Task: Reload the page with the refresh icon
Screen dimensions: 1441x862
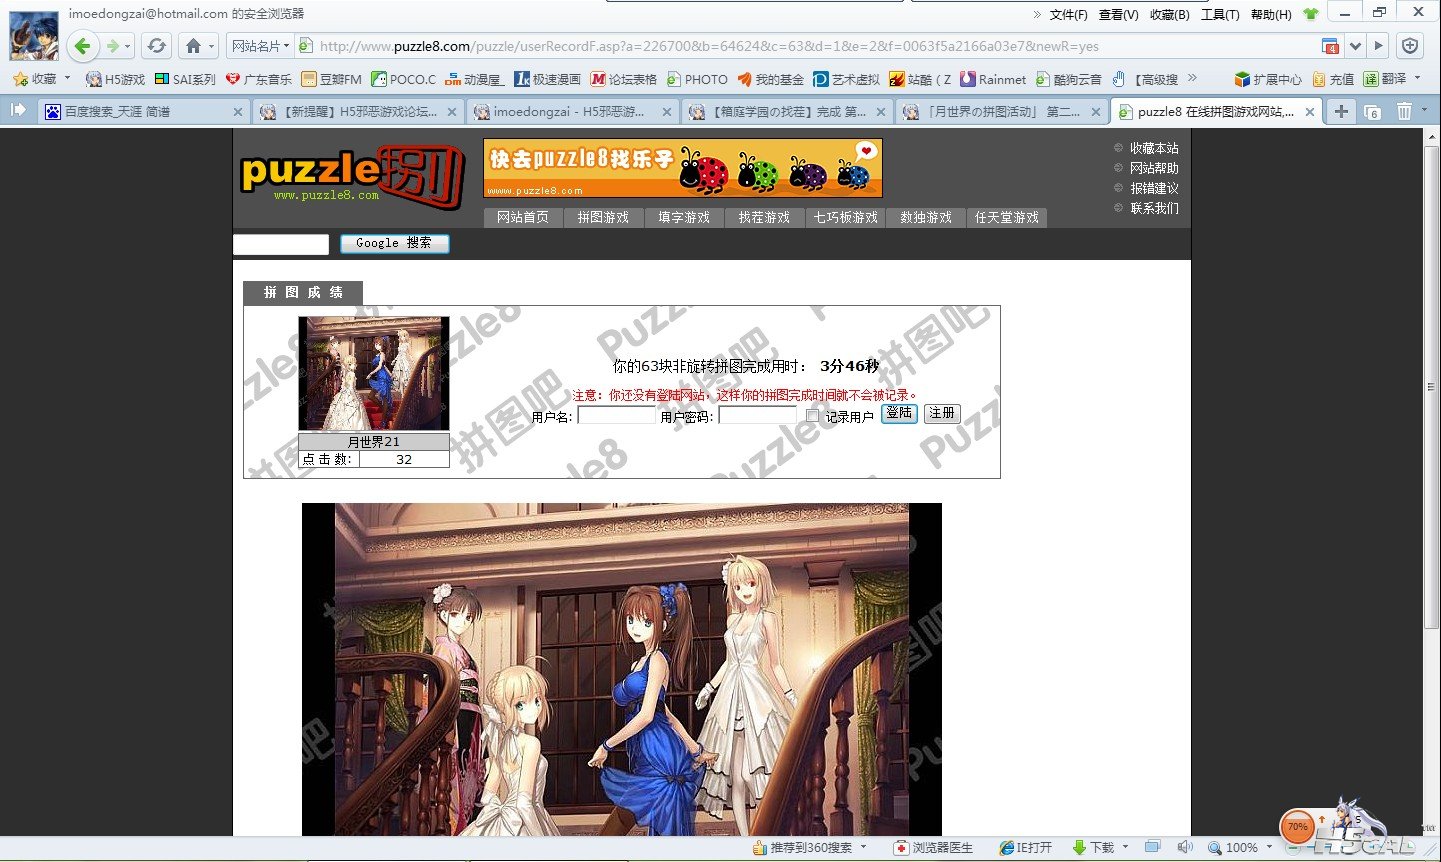Action: [156, 46]
